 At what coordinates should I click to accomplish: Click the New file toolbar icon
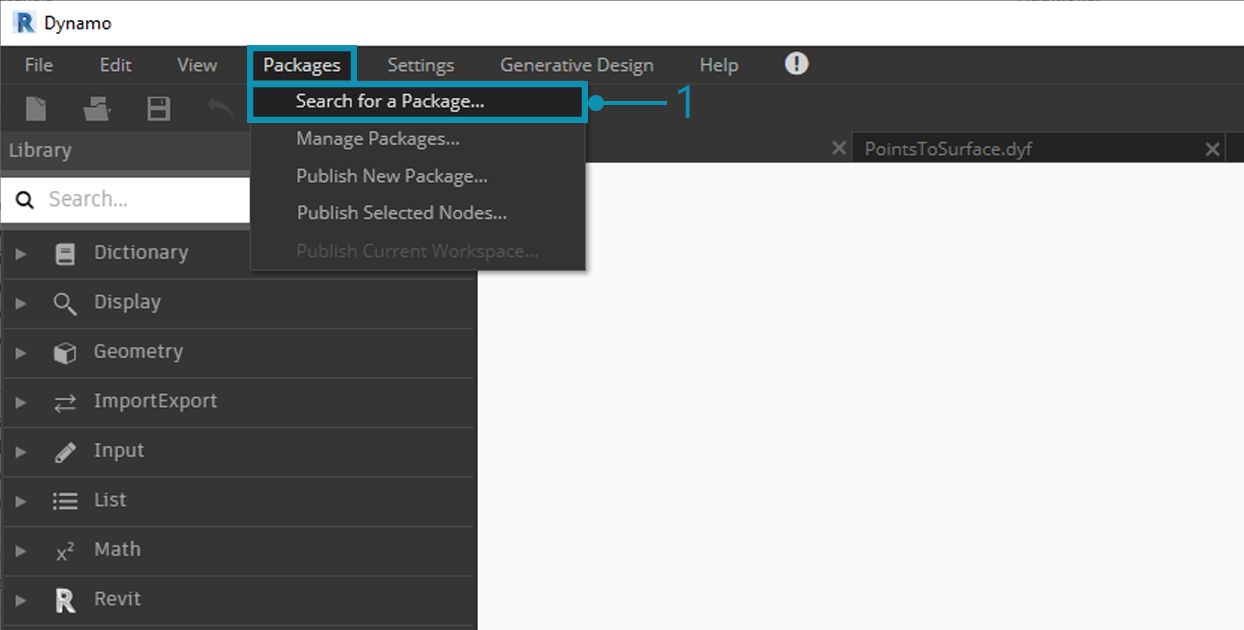[x=36, y=108]
